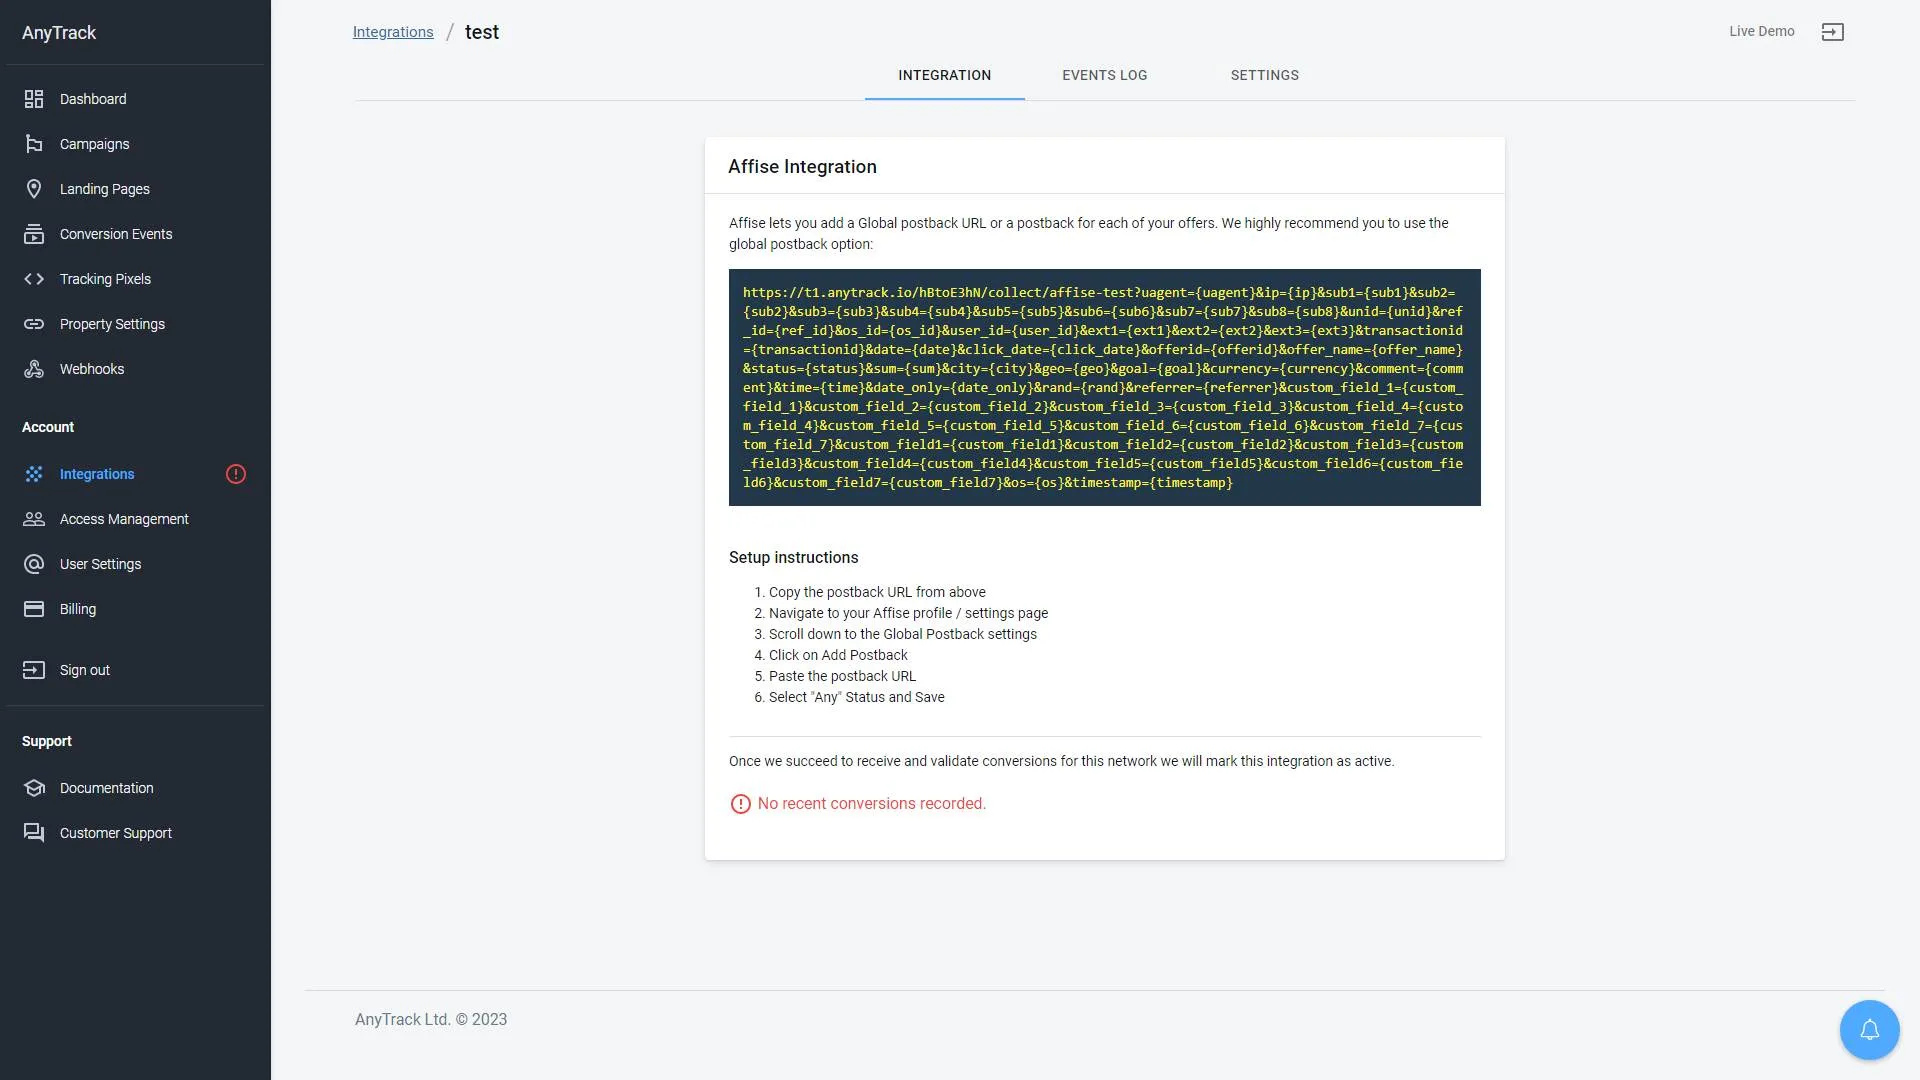1920x1080 pixels.
Task: Click step 'Click on Add Postback'
Action: pos(838,655)
